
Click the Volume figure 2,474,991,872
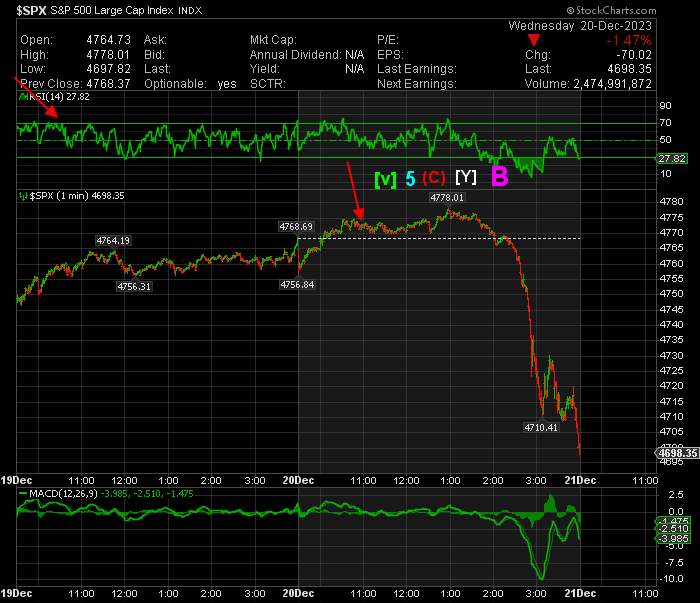[x=612, y=84]
